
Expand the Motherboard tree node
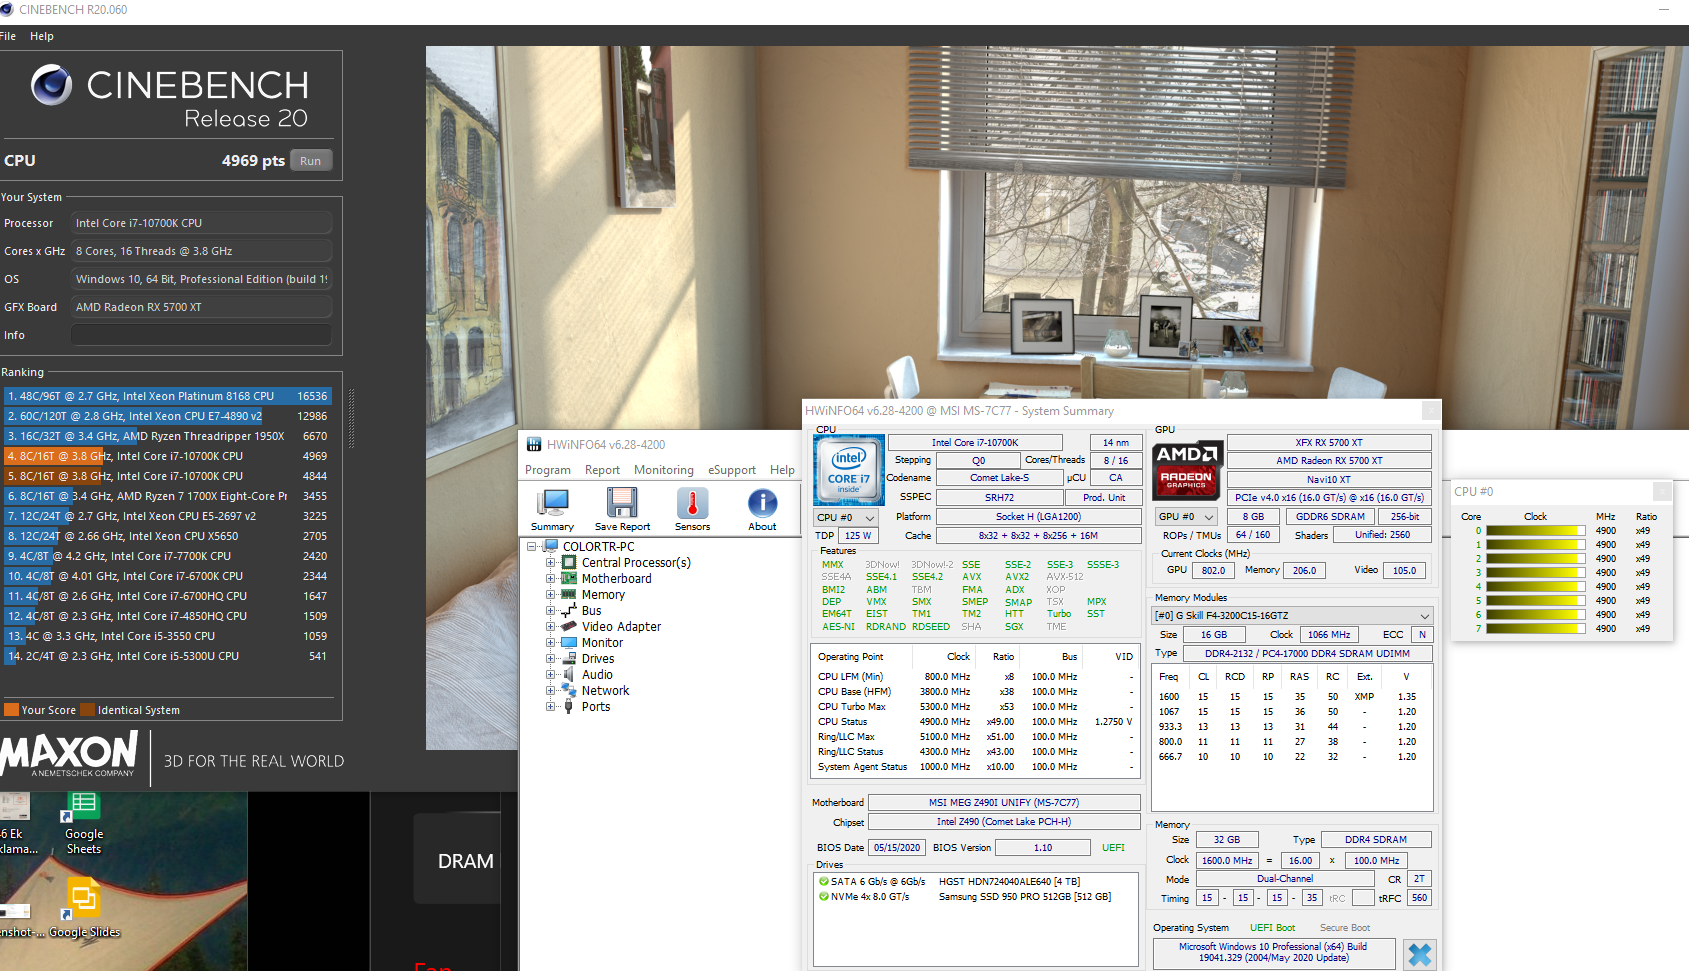click(x=551, y=579)
